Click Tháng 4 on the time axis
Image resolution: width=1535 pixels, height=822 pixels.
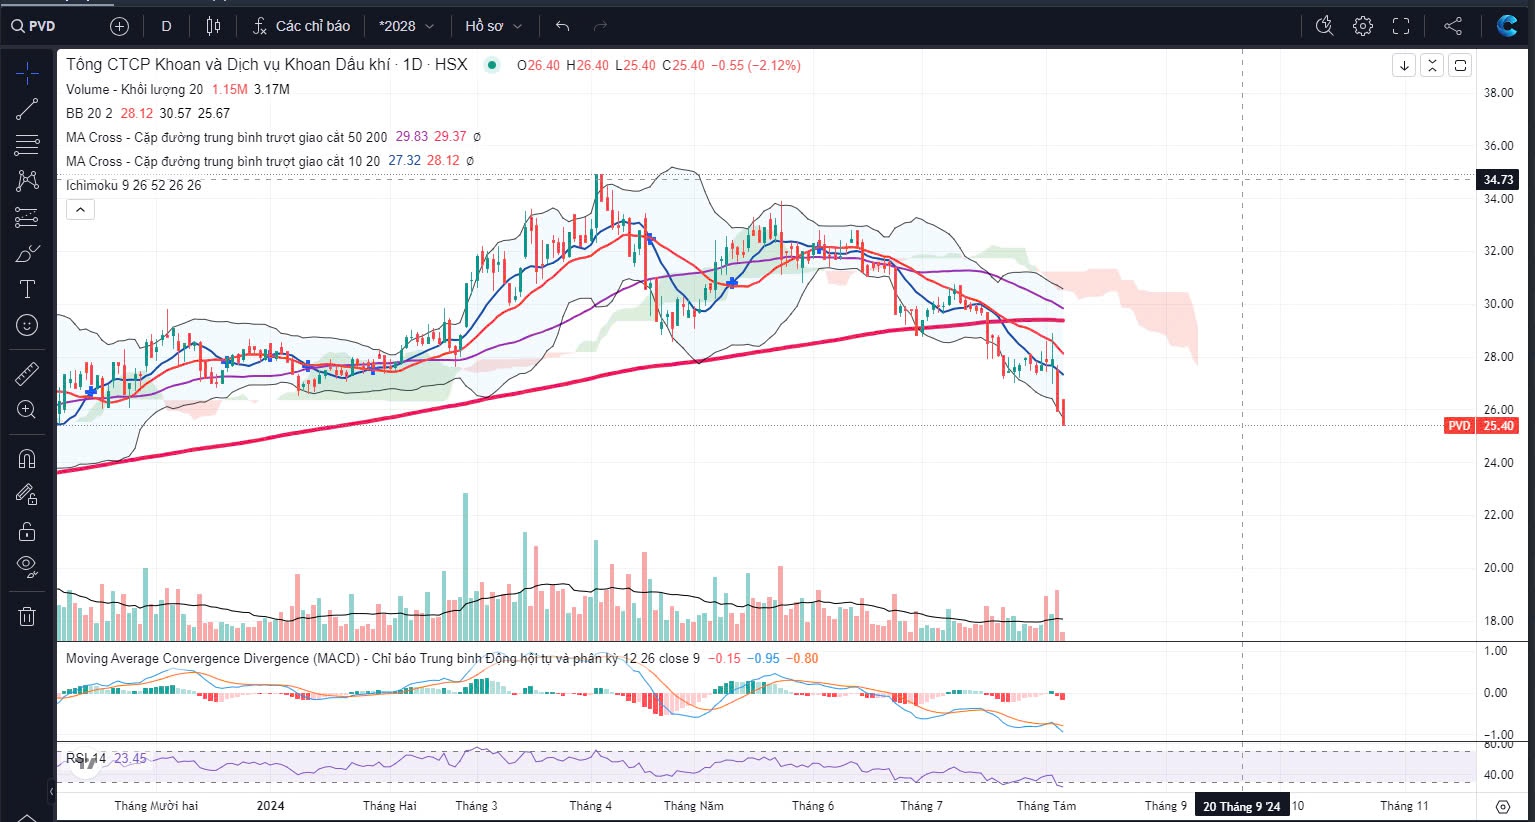coord(590,806)
